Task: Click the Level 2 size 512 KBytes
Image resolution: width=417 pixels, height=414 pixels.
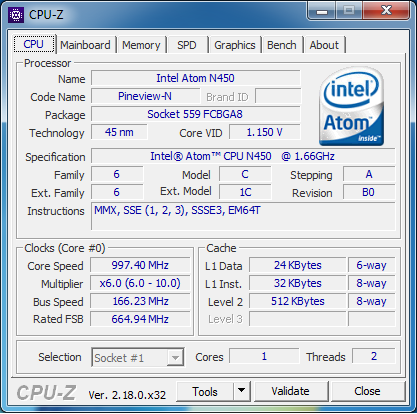Action: coord(298,301)
